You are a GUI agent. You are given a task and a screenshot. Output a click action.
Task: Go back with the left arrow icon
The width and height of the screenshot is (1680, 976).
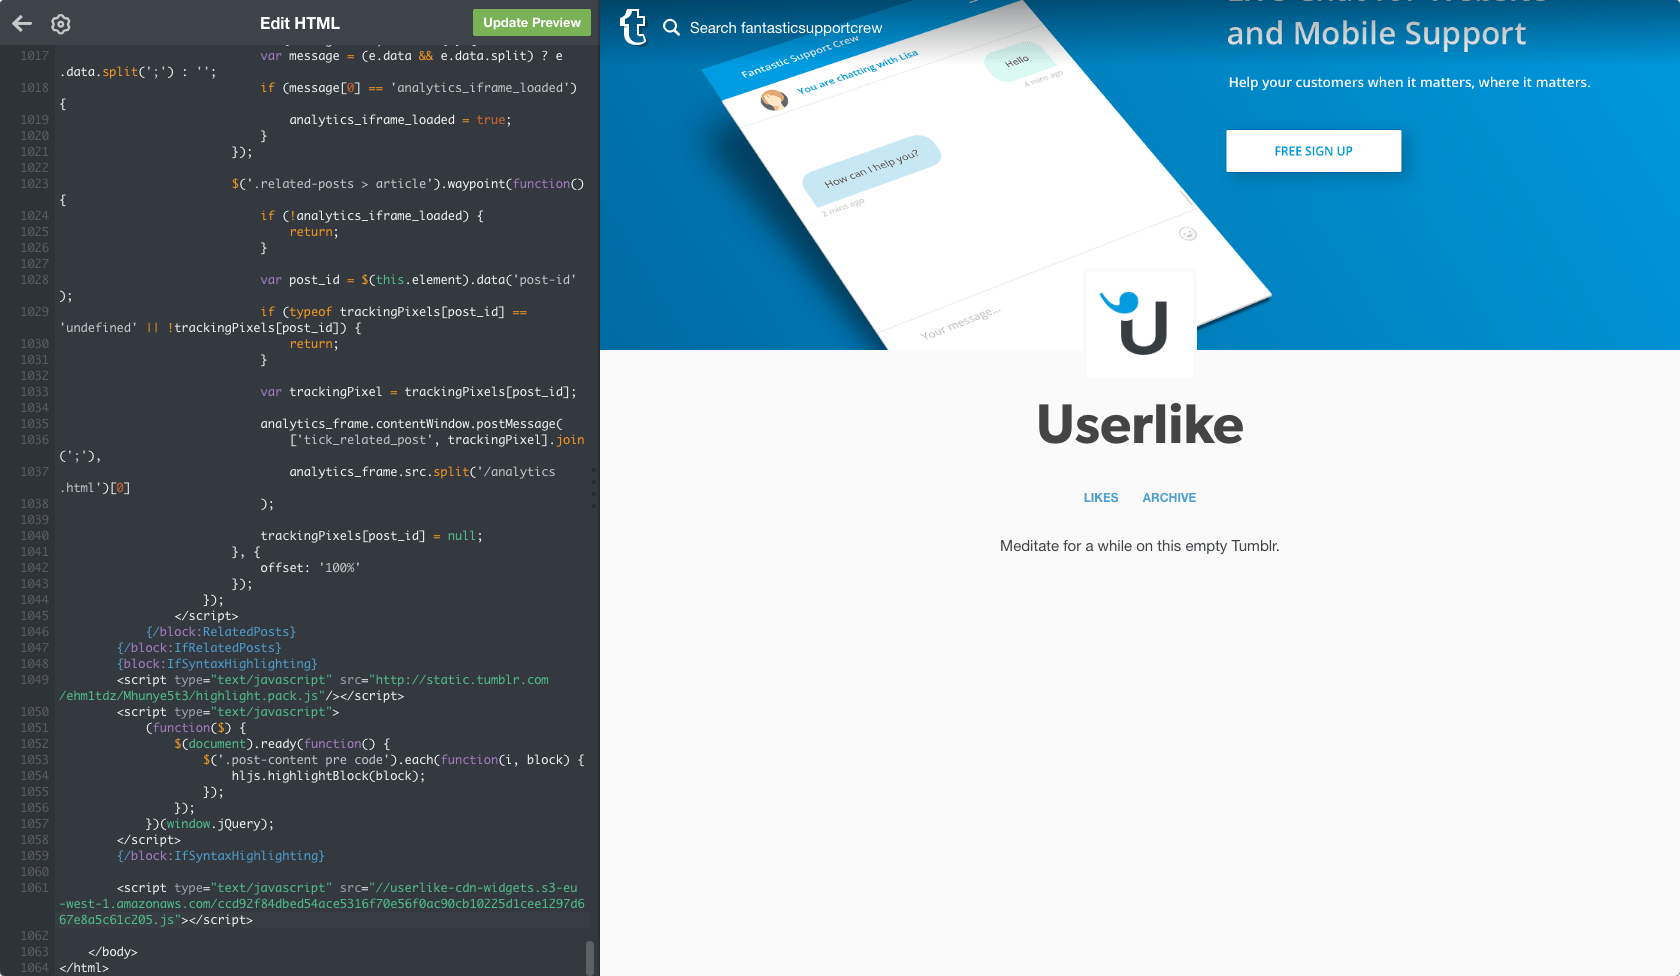(22, 23)
